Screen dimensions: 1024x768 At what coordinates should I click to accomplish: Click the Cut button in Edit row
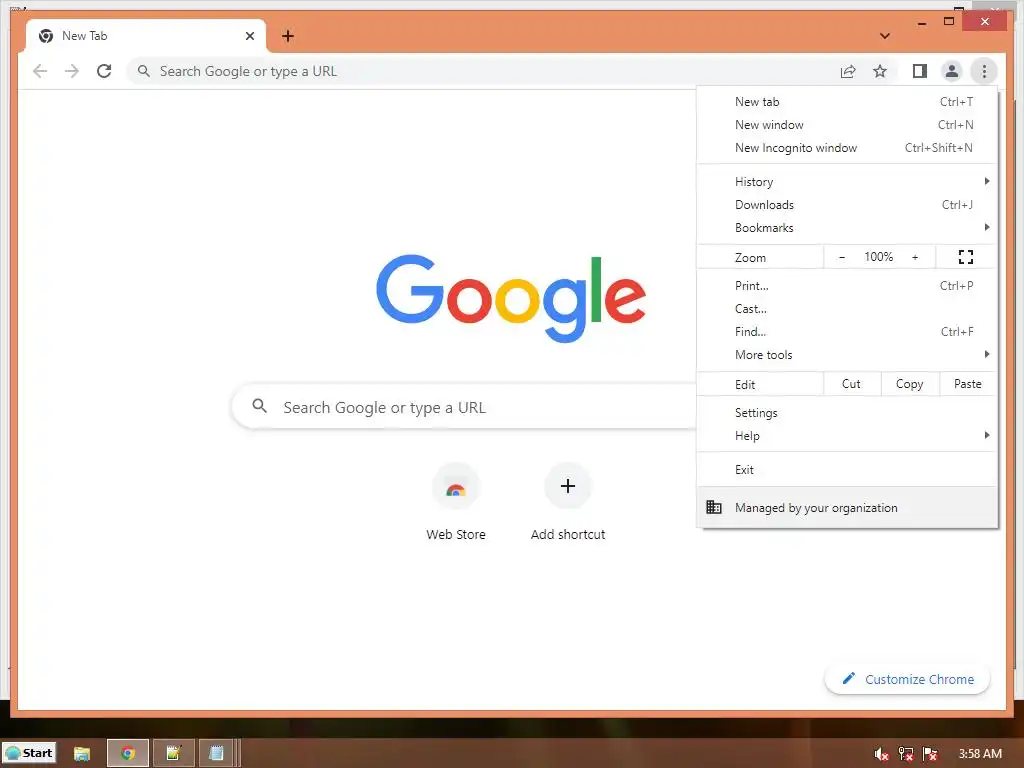click(852, 384)
